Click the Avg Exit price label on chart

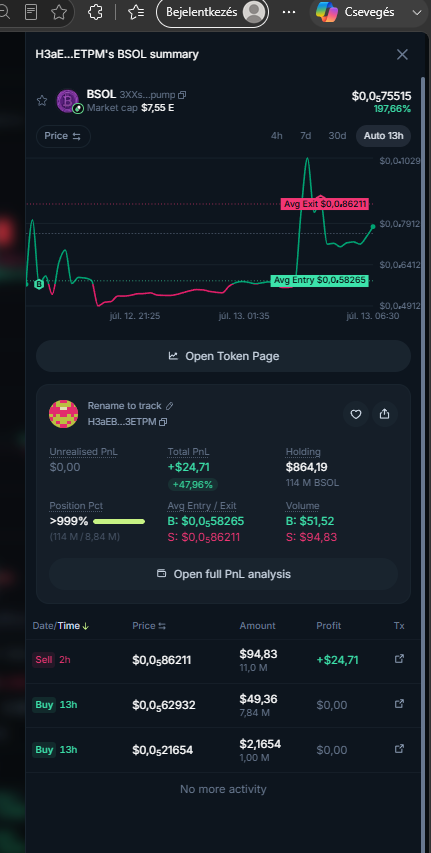click(325, 204)
